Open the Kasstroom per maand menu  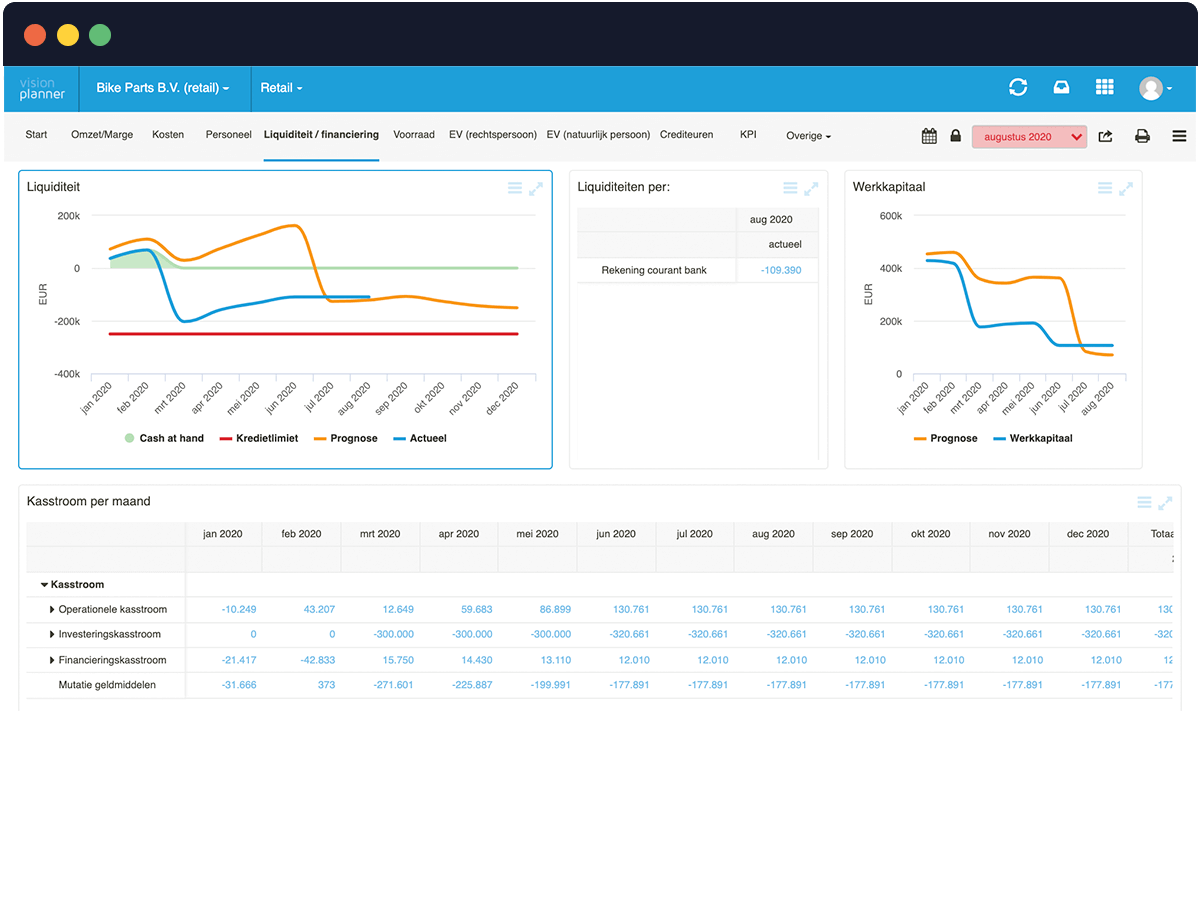point(1144,503)
